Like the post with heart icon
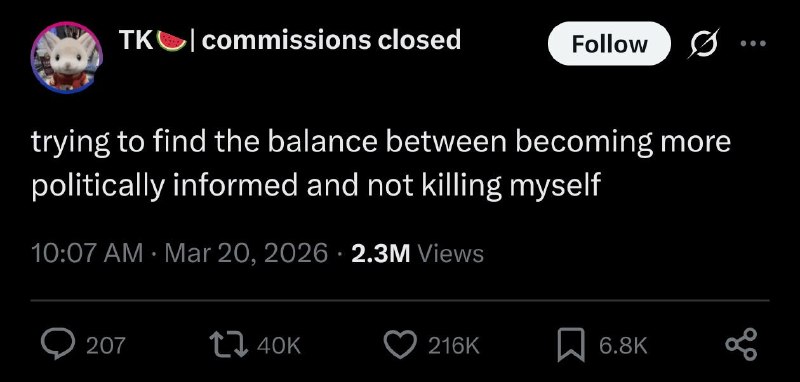 [401, 346]
